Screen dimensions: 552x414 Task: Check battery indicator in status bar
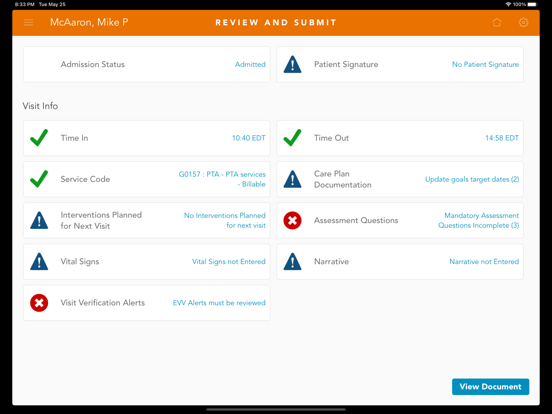533,4
